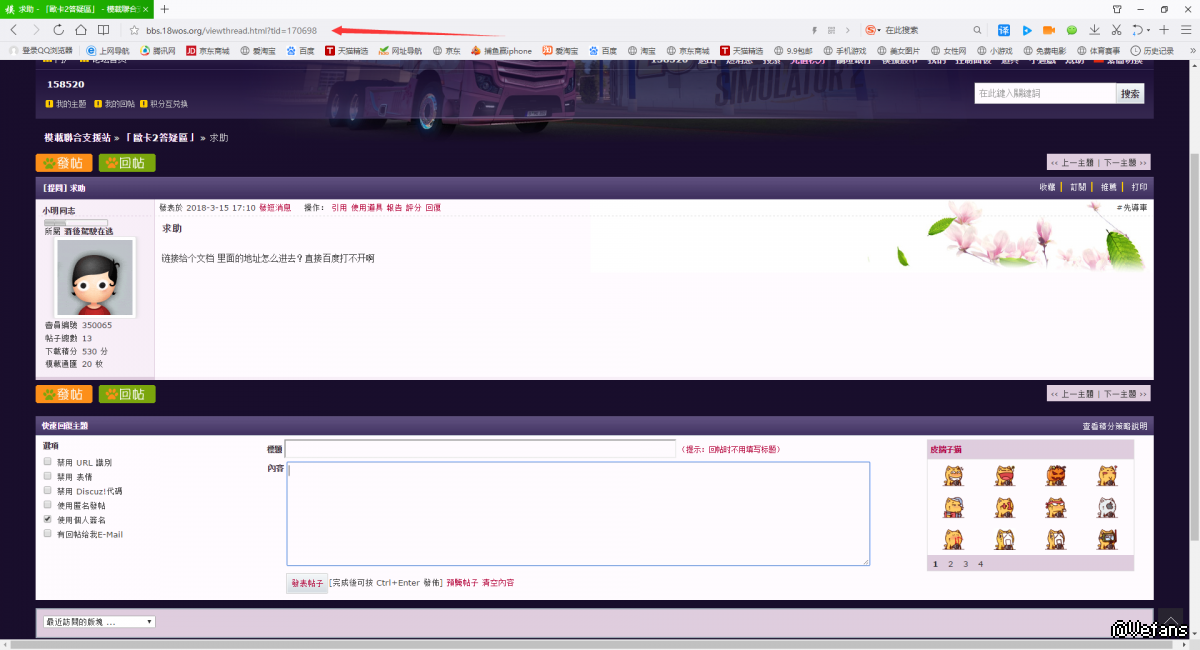The height and width of the screenshot is (650, 1200).
Task: Open a new browser tab
Action: tap(165, 9)
